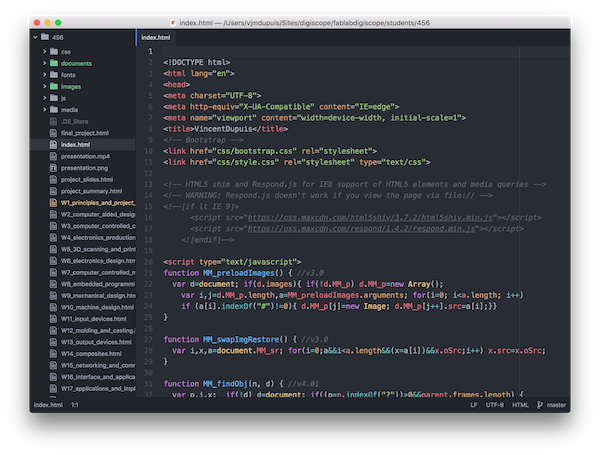Open W14_composites.html in tree
Screen dimensions: 600x455
tap(91, 354)
